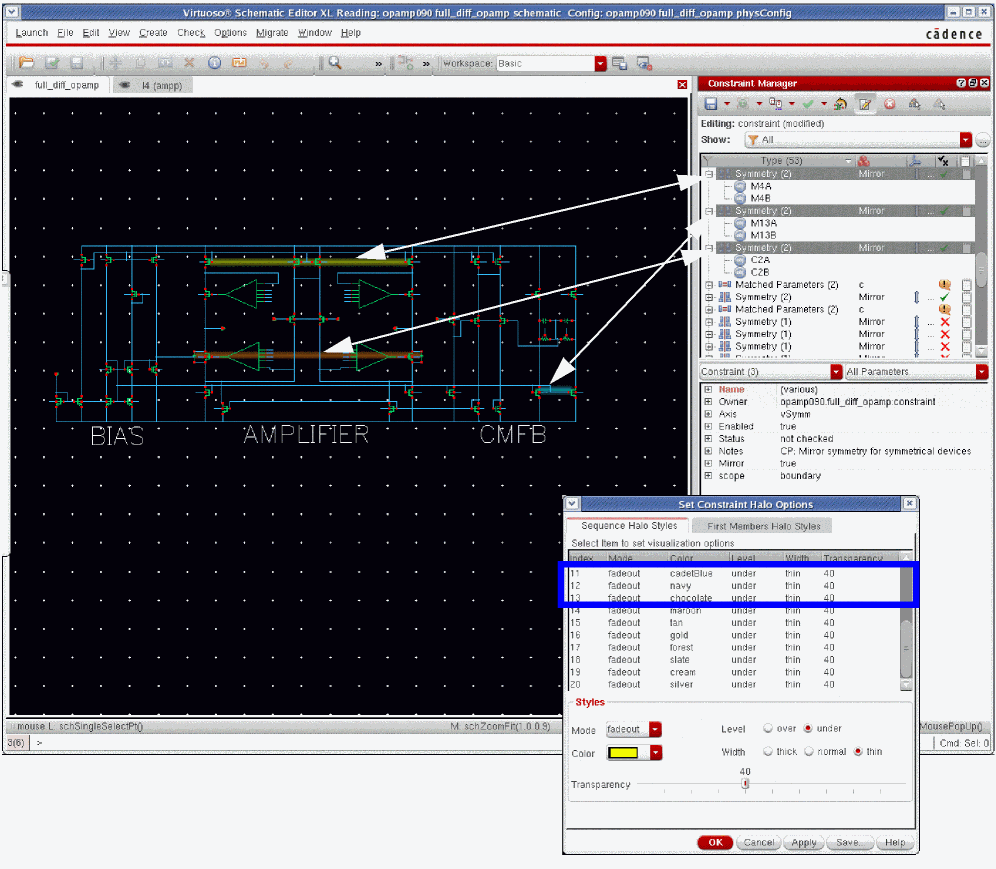
Task: Open the Workspace dropdown showing Basic
Action: click(600, 63)
